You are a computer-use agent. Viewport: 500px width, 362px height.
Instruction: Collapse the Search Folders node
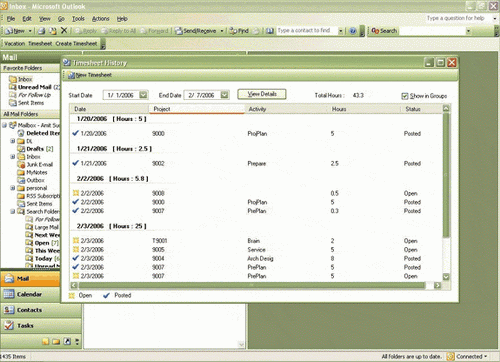(x=13, y=211)
